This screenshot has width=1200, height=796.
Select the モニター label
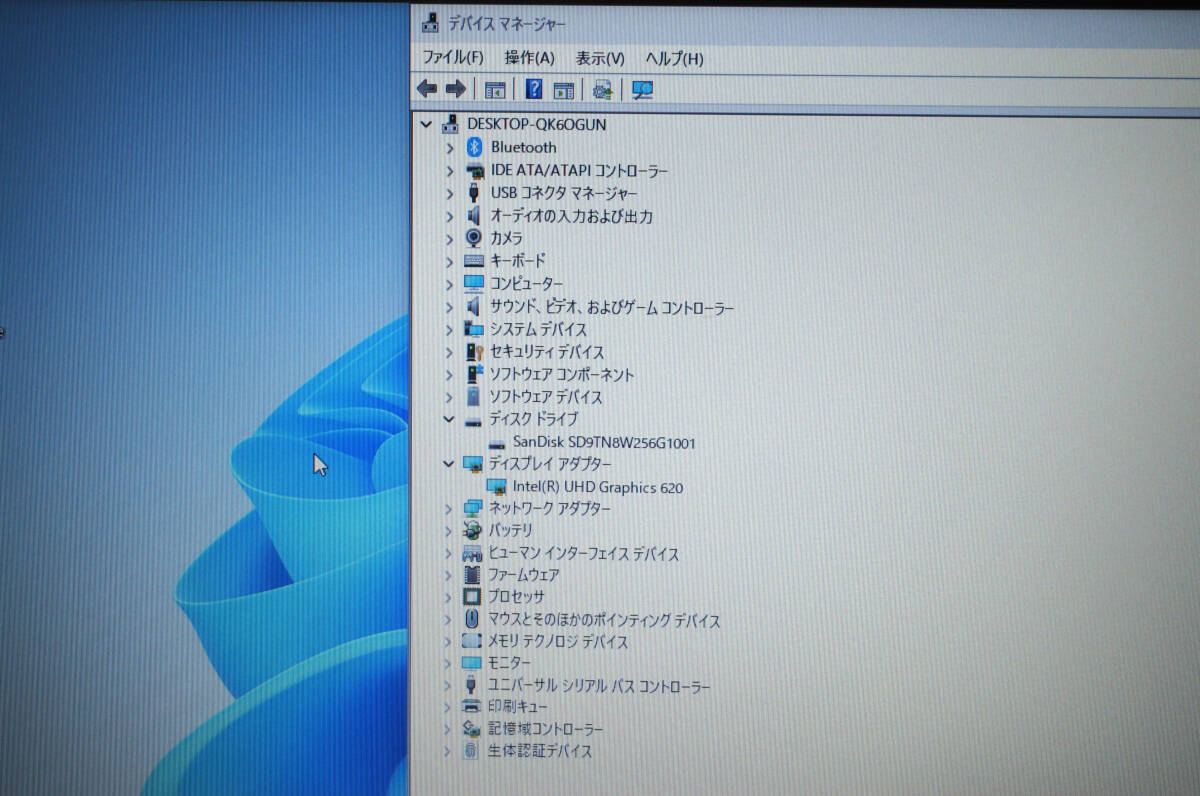point(509,662)
